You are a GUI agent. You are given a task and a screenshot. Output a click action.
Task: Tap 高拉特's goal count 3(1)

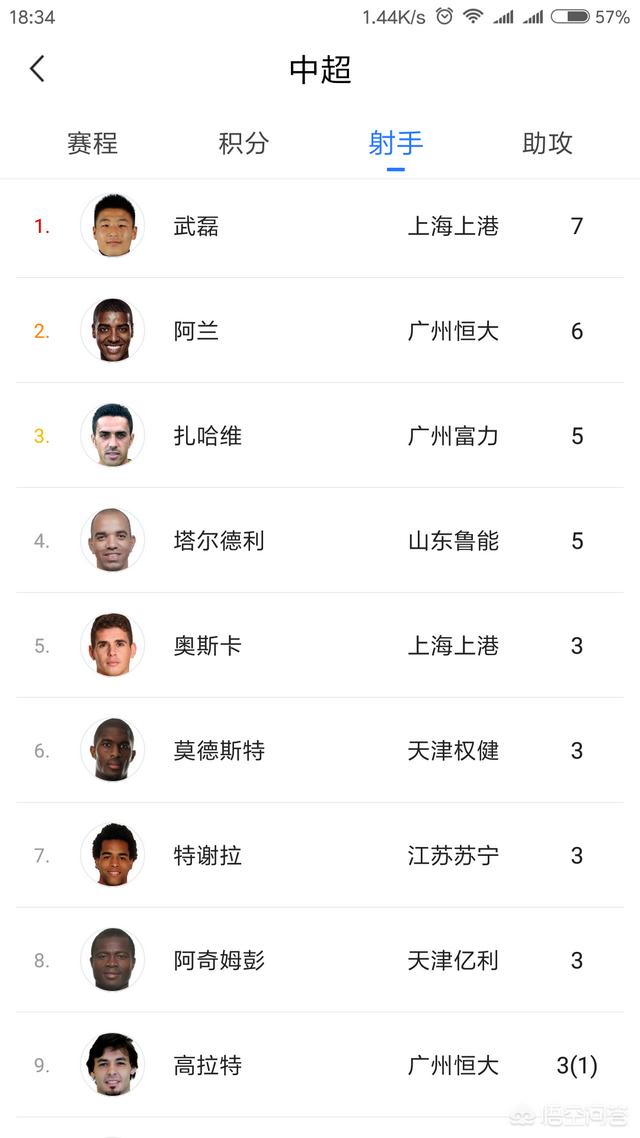577,1066
